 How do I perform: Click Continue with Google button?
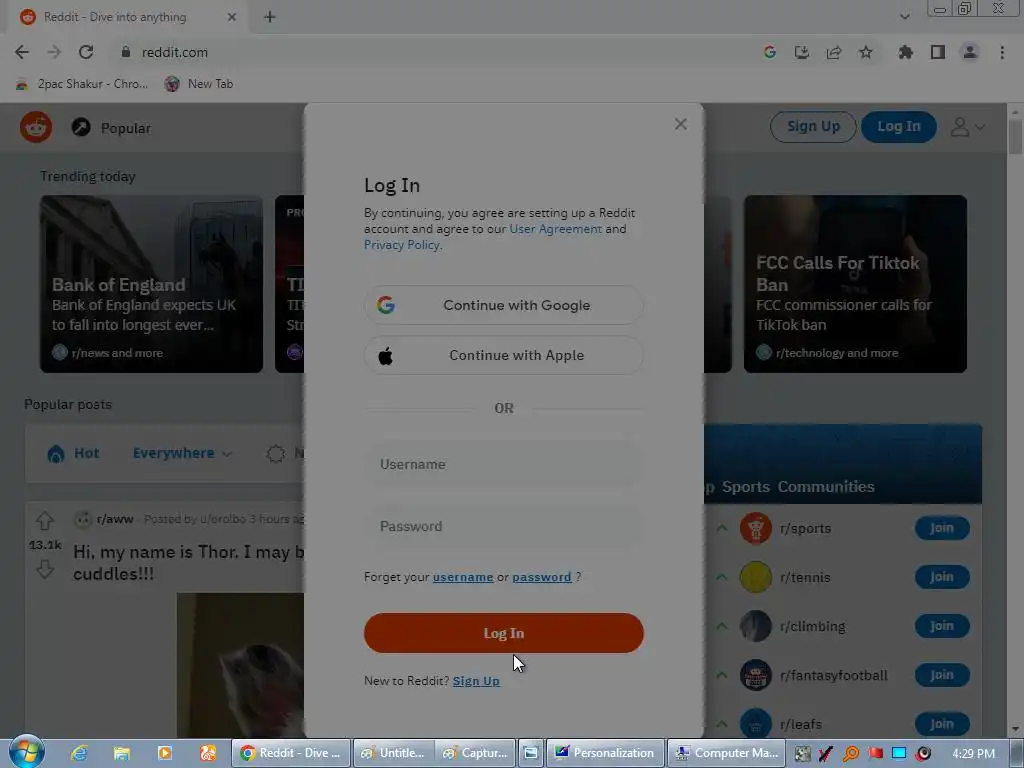pos(504,305)
